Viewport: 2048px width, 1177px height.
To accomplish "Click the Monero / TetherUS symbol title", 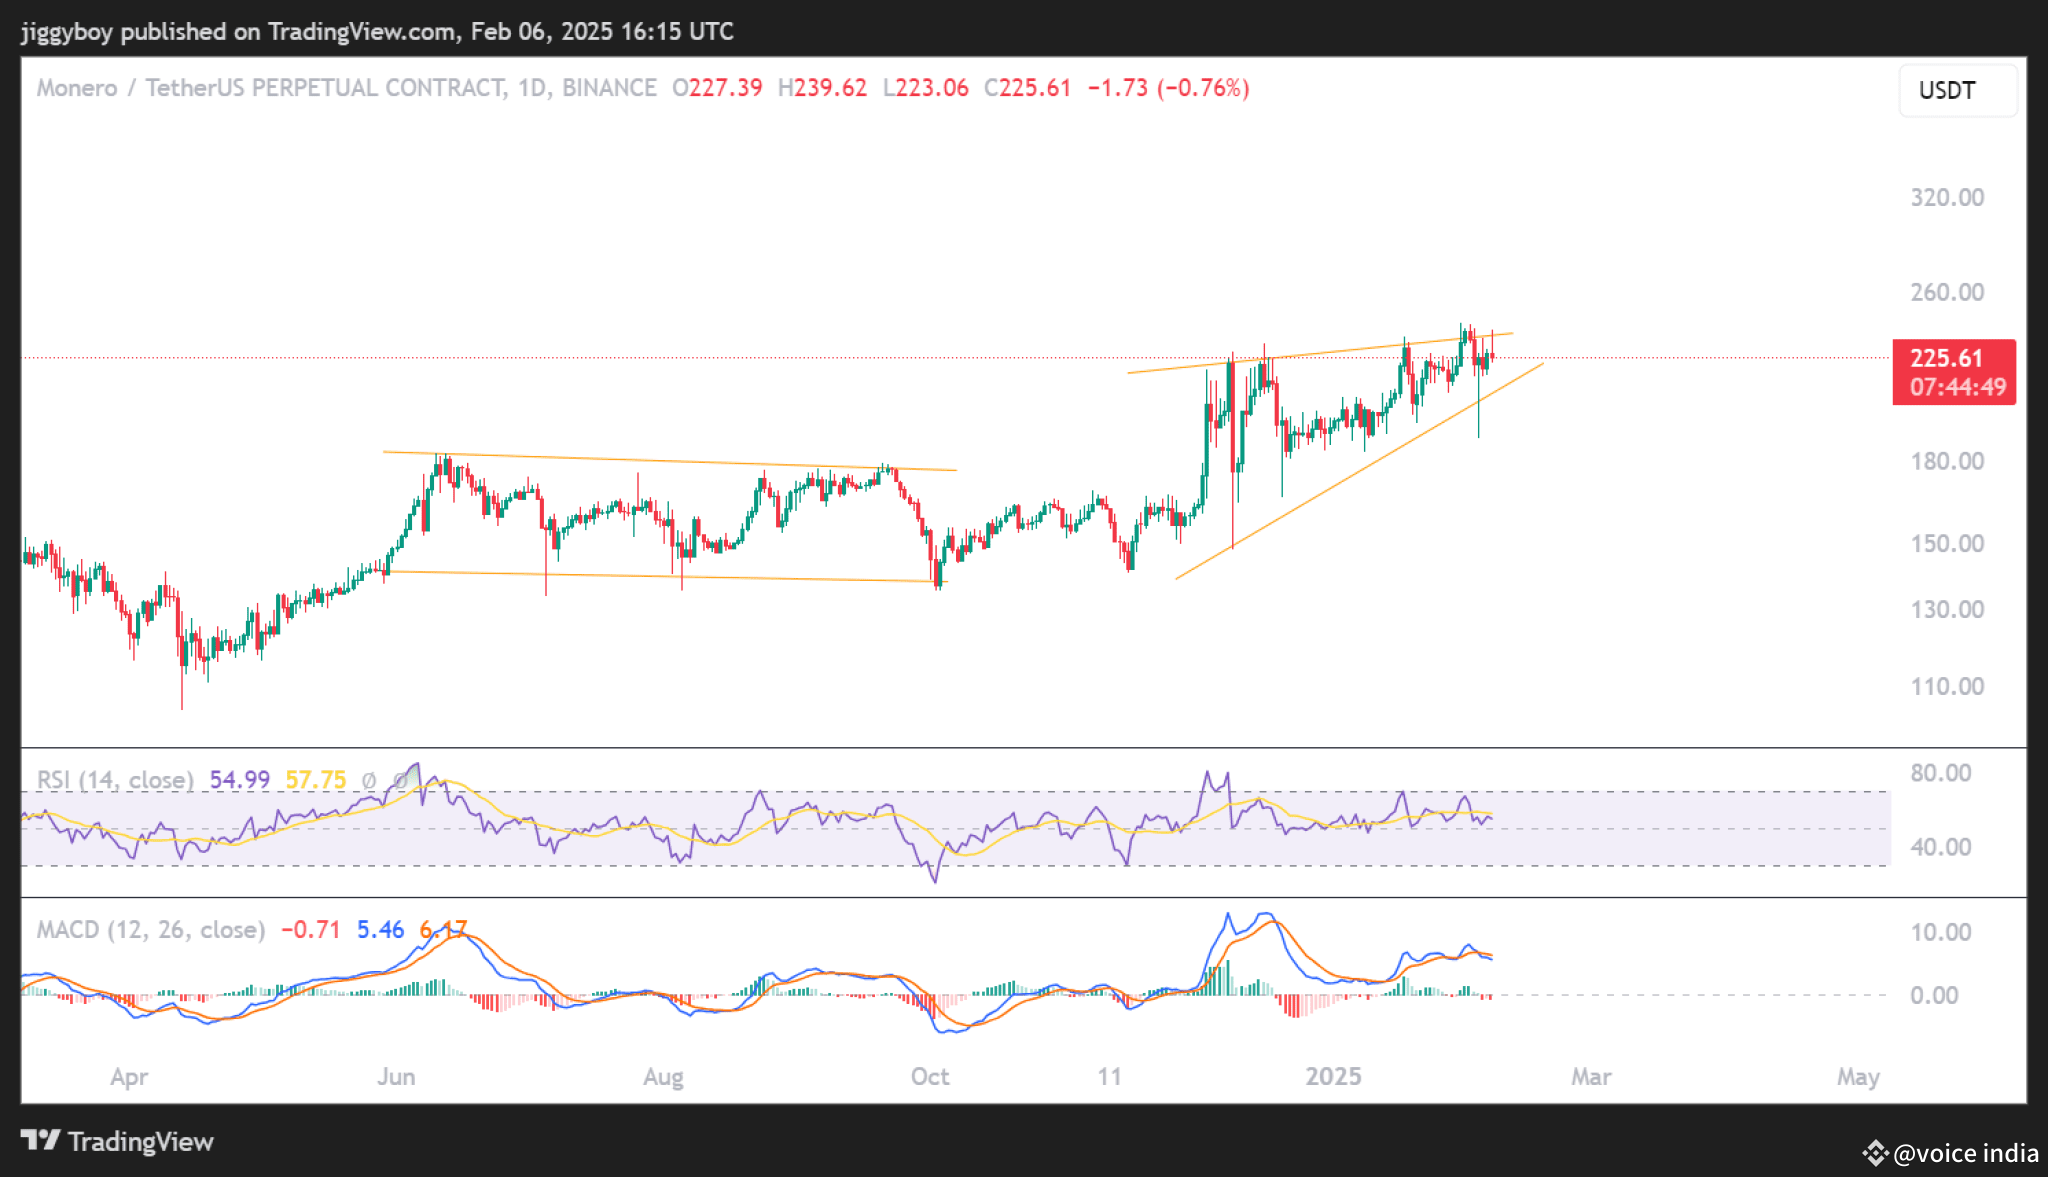I will pyautogui.click(x=270, y=88).
